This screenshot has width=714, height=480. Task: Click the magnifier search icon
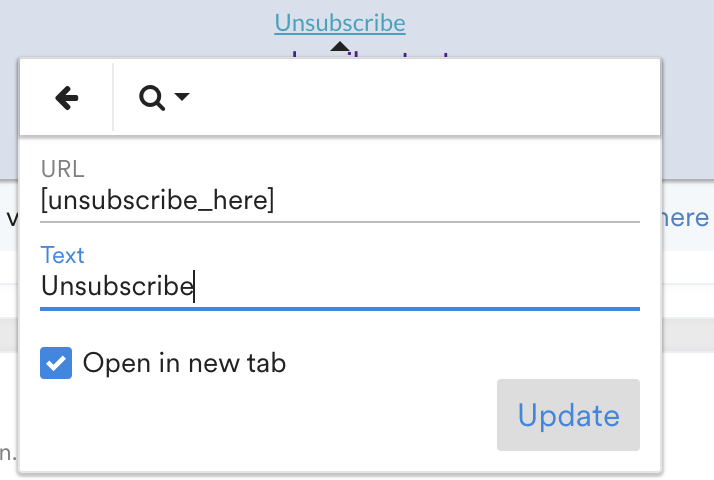click(x=152, y=97)
